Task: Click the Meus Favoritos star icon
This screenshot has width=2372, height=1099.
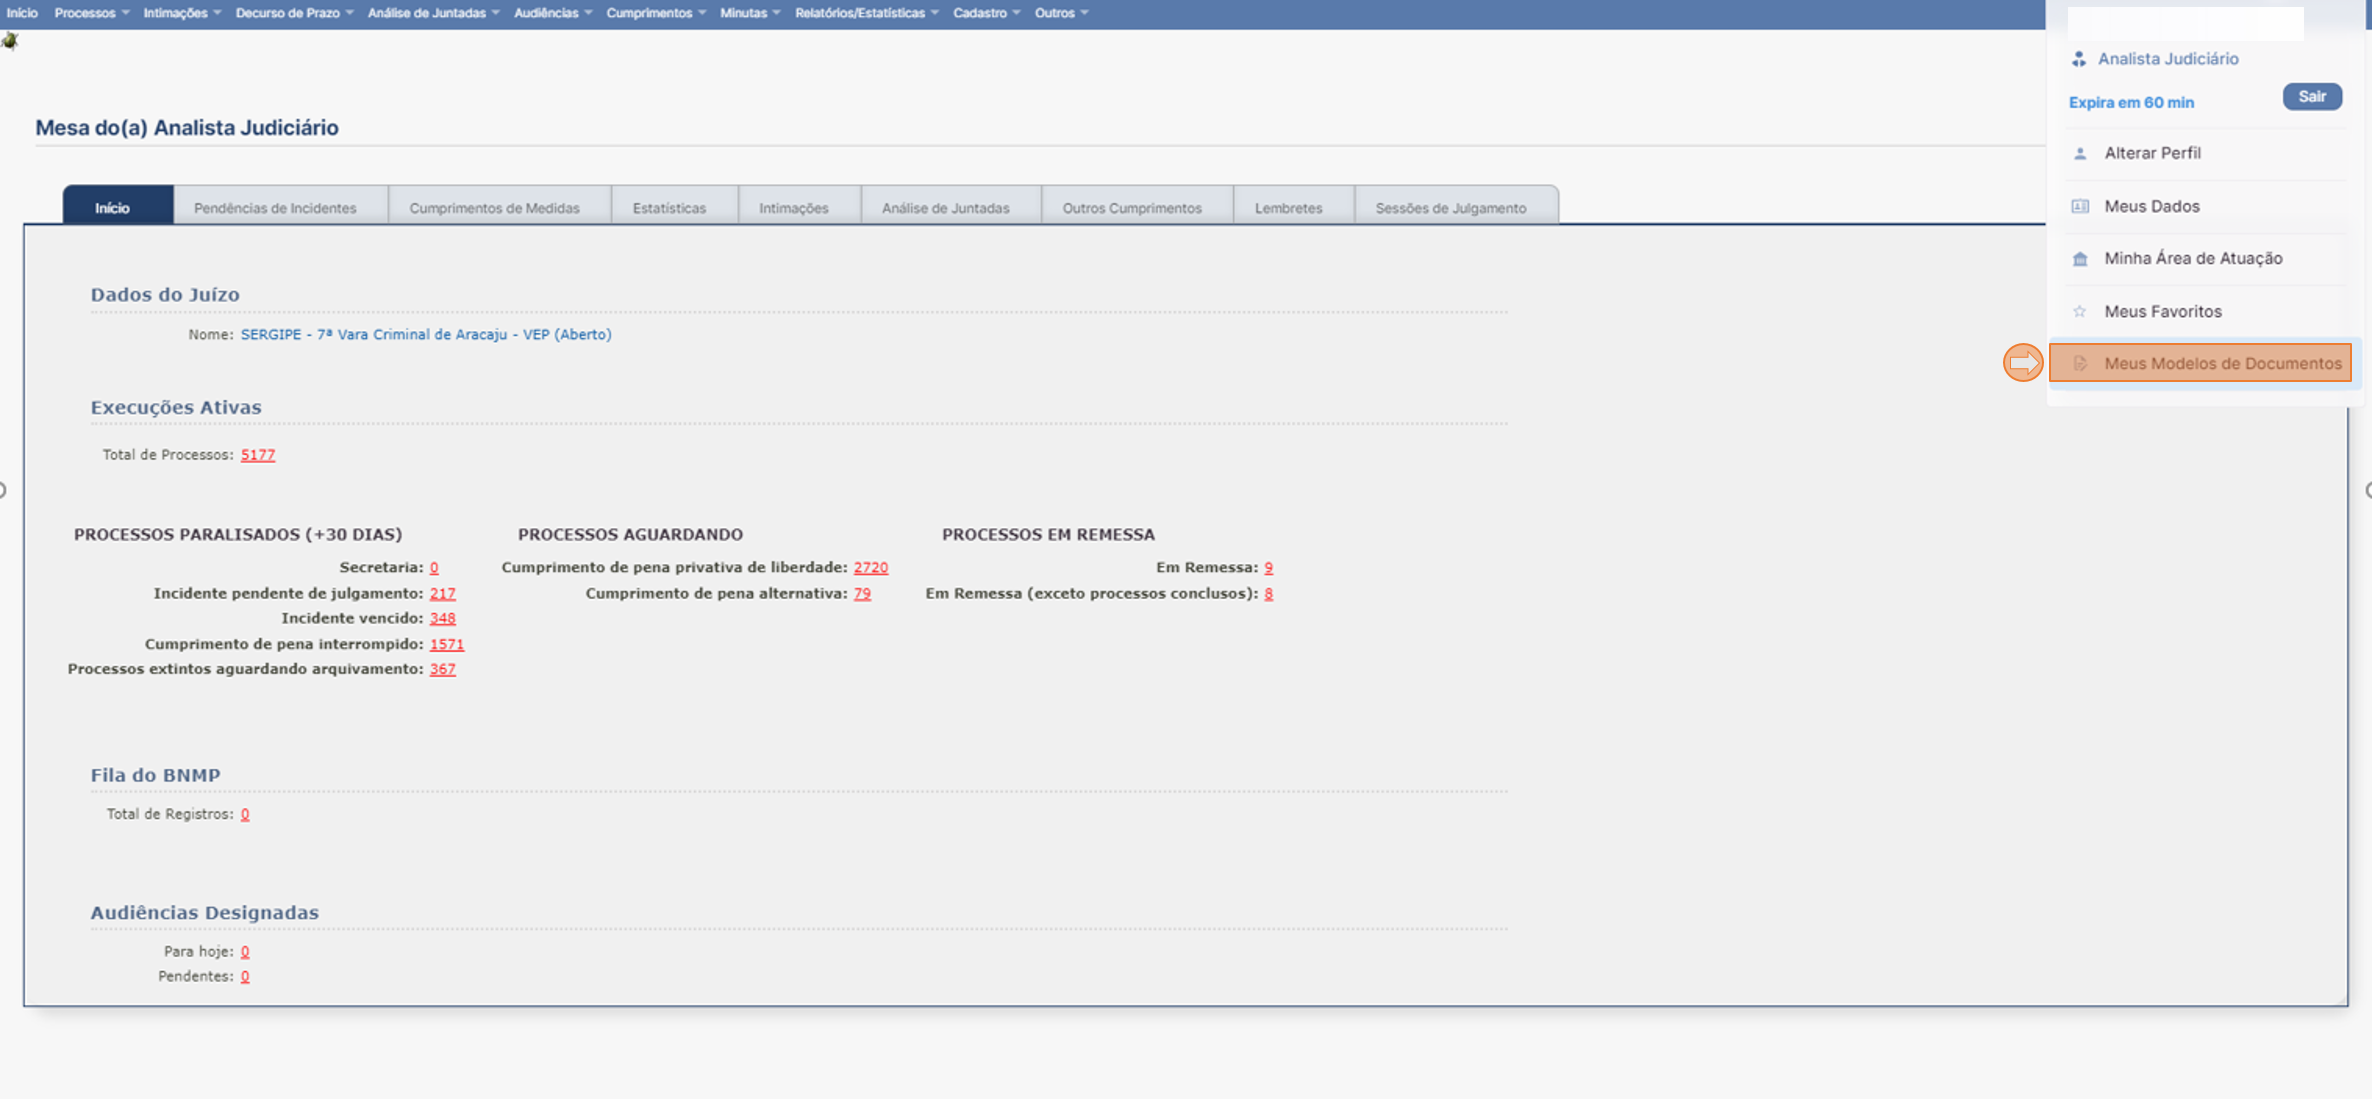Action: pos(2080,312)
